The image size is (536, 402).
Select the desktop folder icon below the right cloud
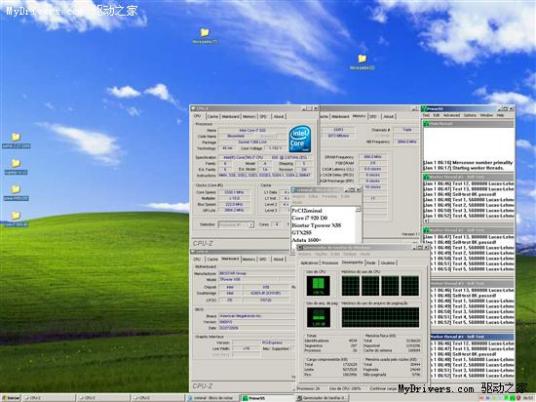(362, 62)
